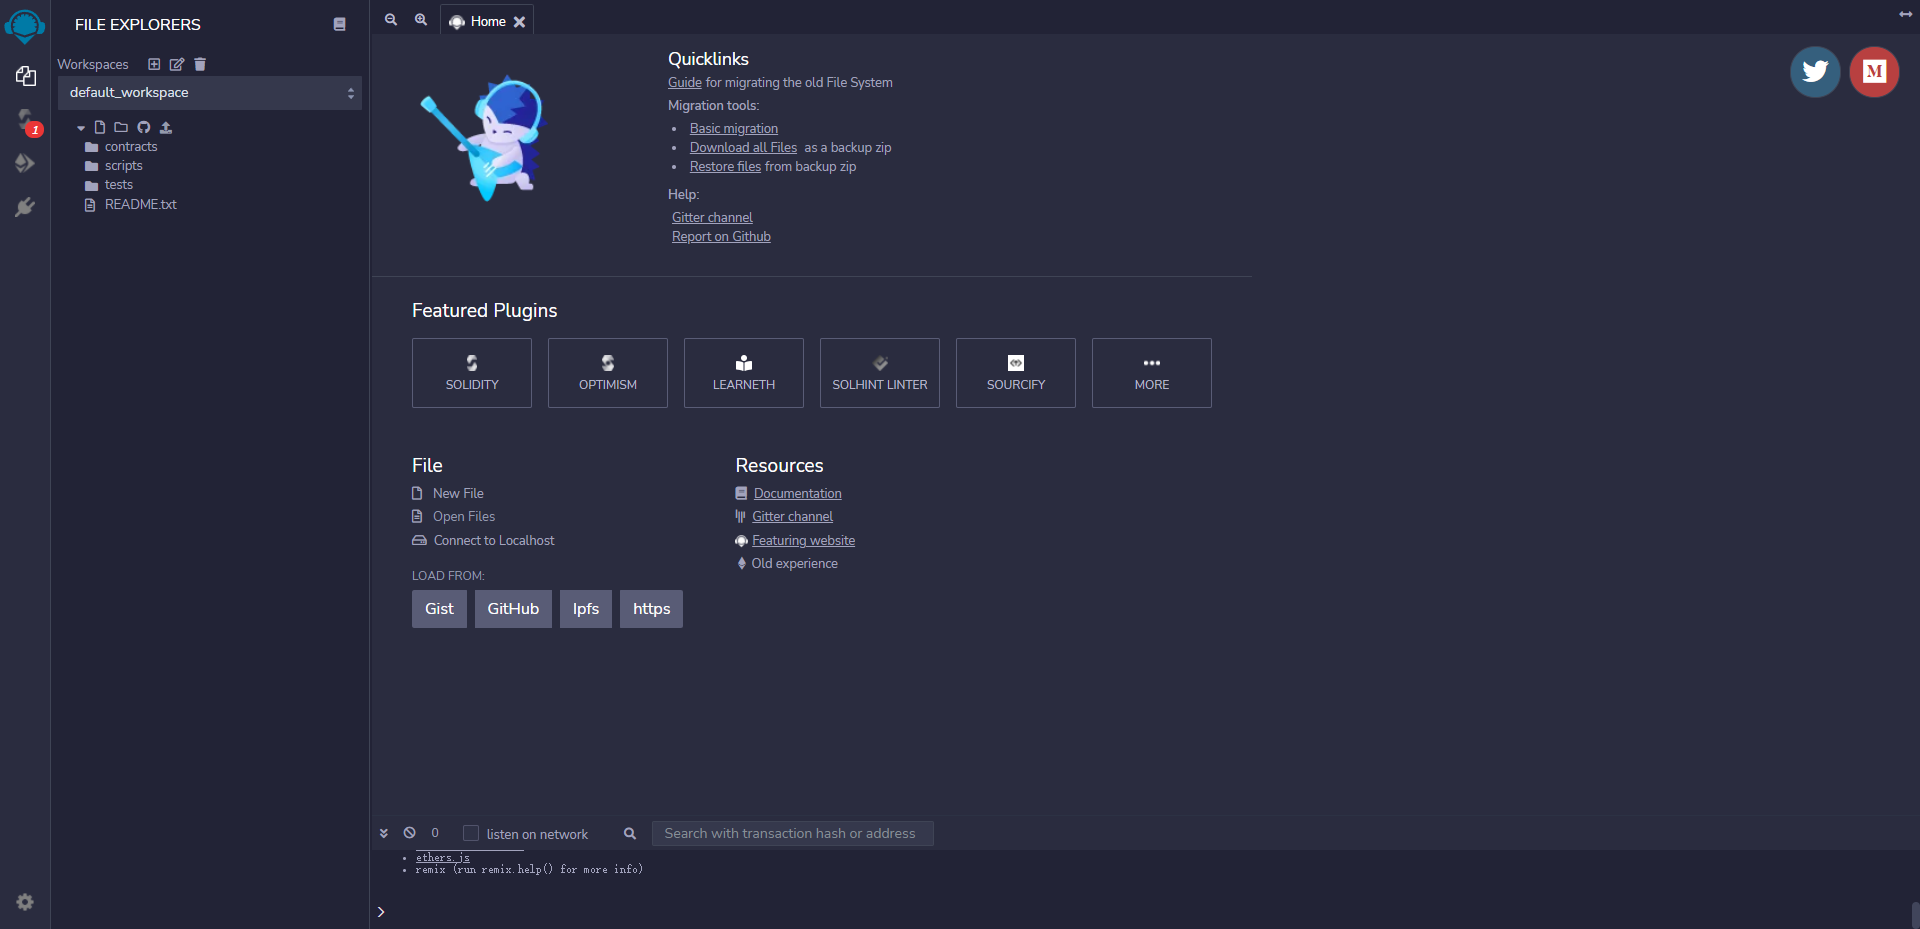Screen dimensions: 1920x929
Task: Open the Solidity compiler sidebar icon
Action: tap(26, 120)
